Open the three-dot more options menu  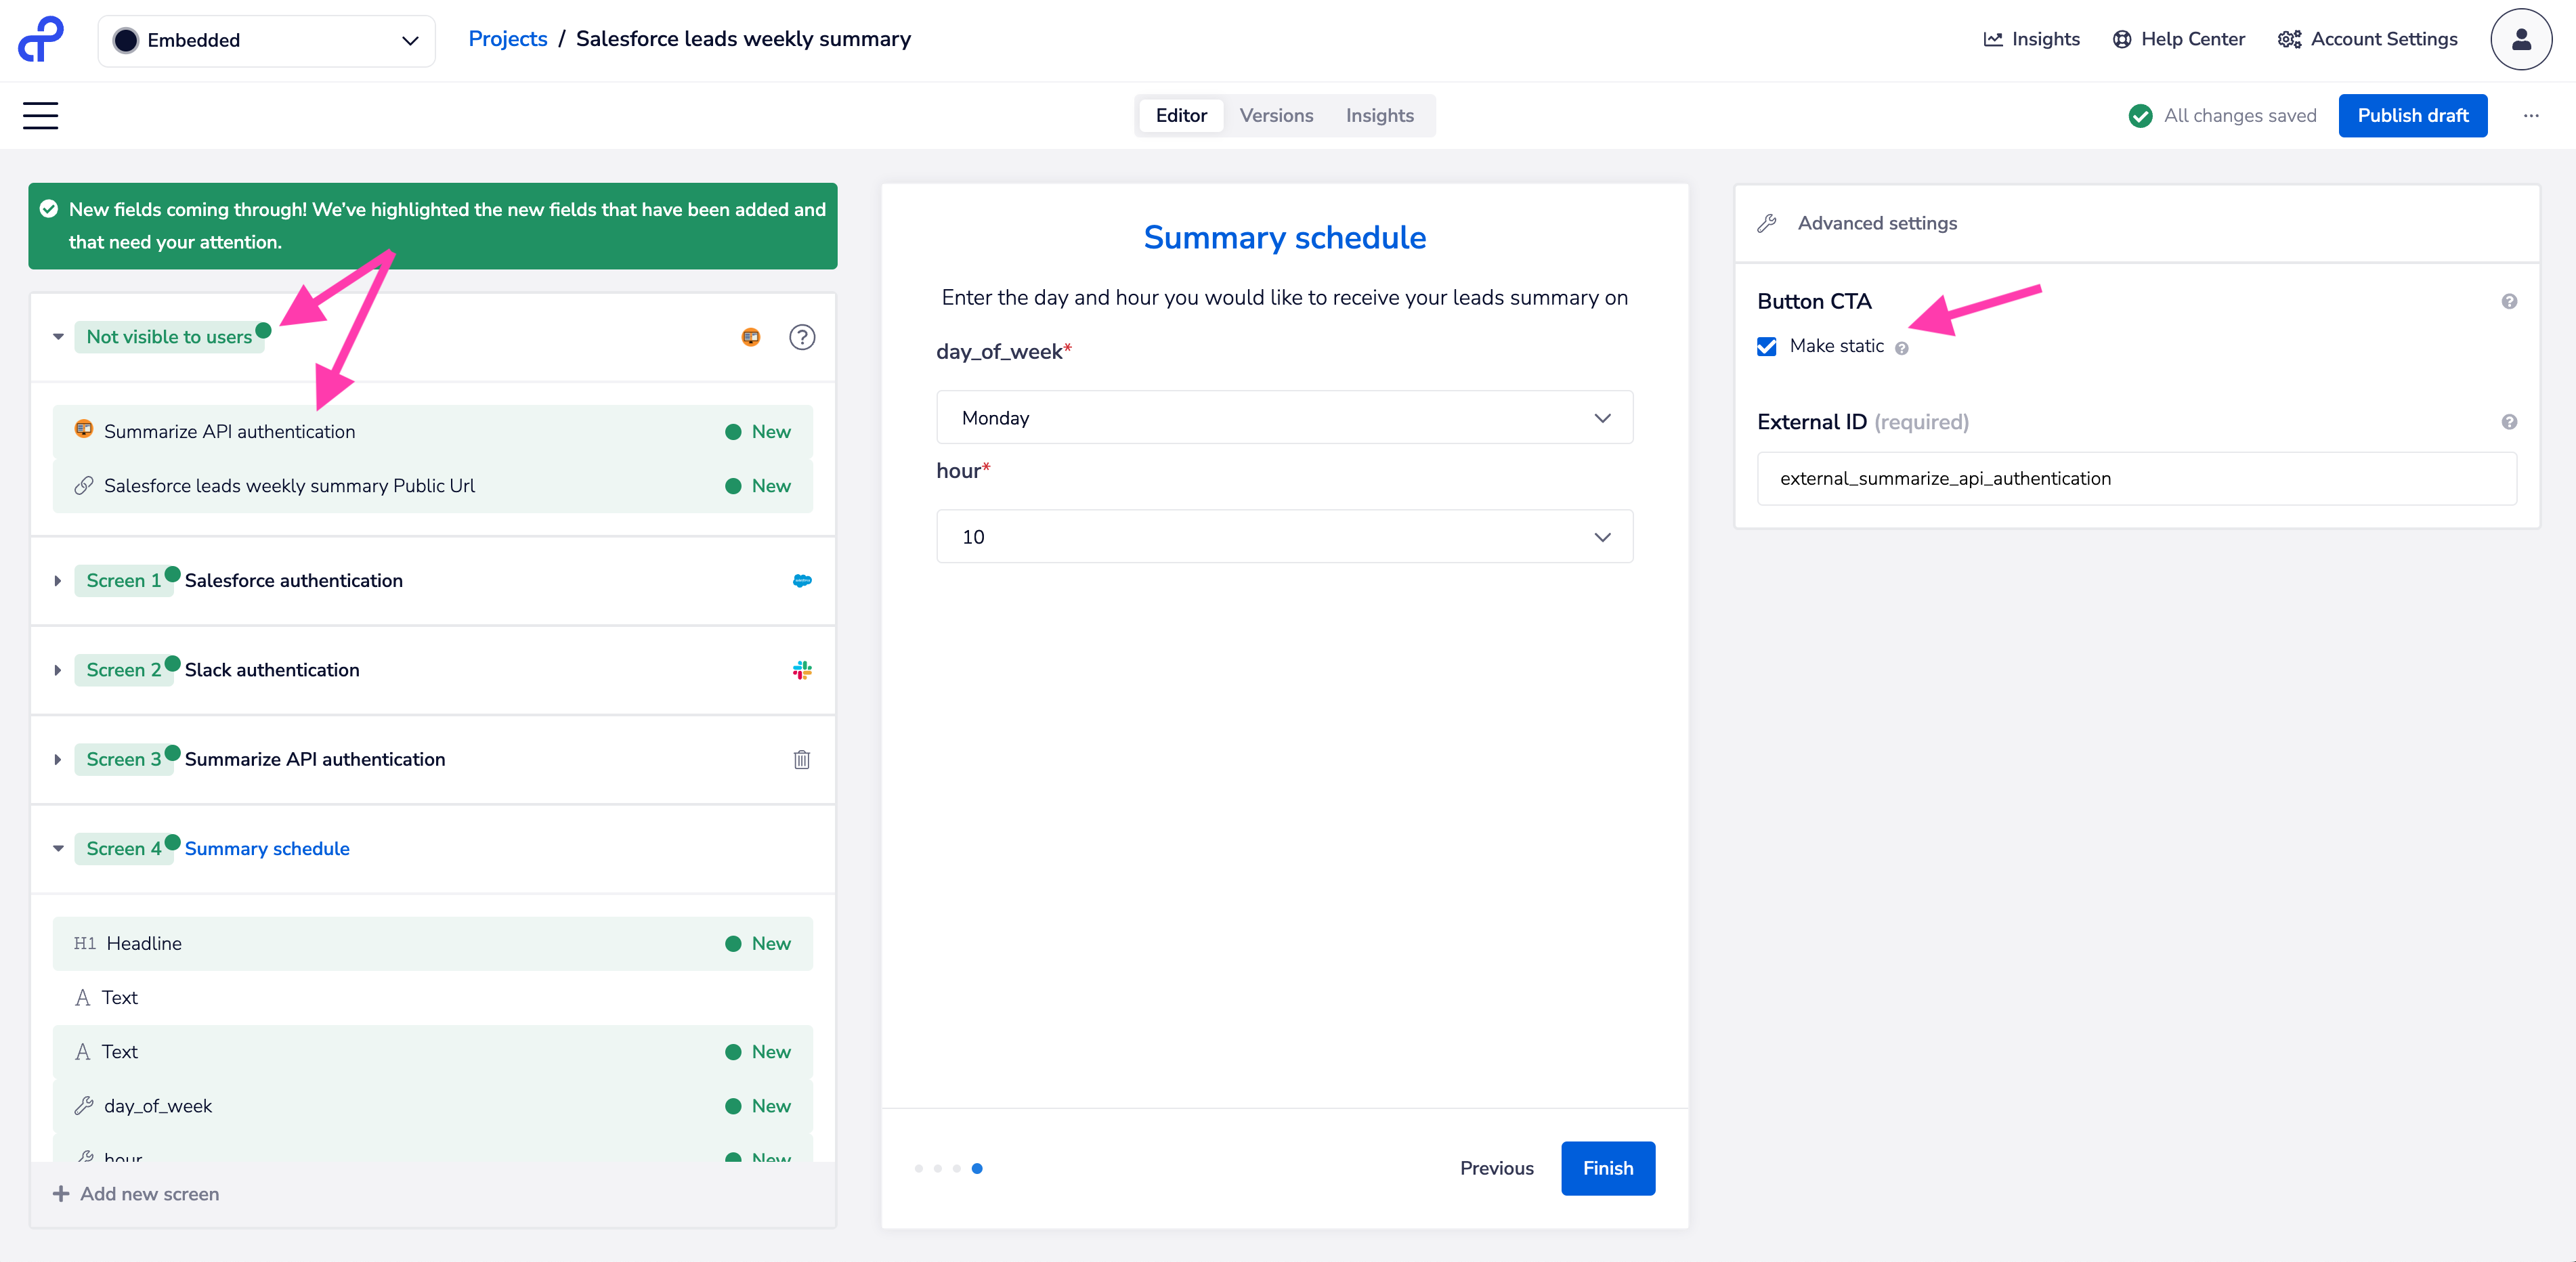click(x=2530, y=116)
